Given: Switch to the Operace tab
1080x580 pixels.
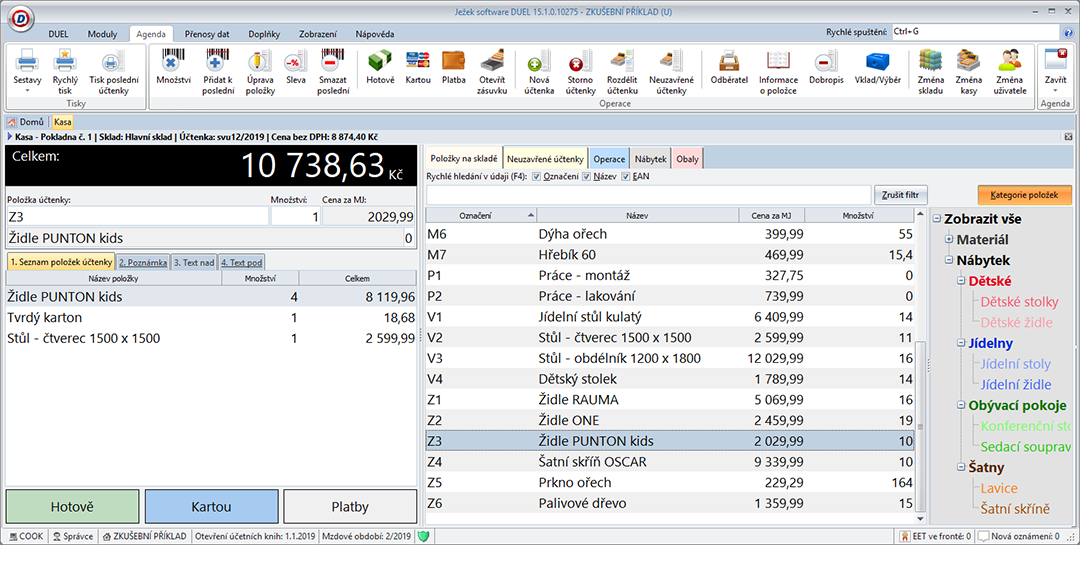Looking at the screenshot, I should point(610,159).
